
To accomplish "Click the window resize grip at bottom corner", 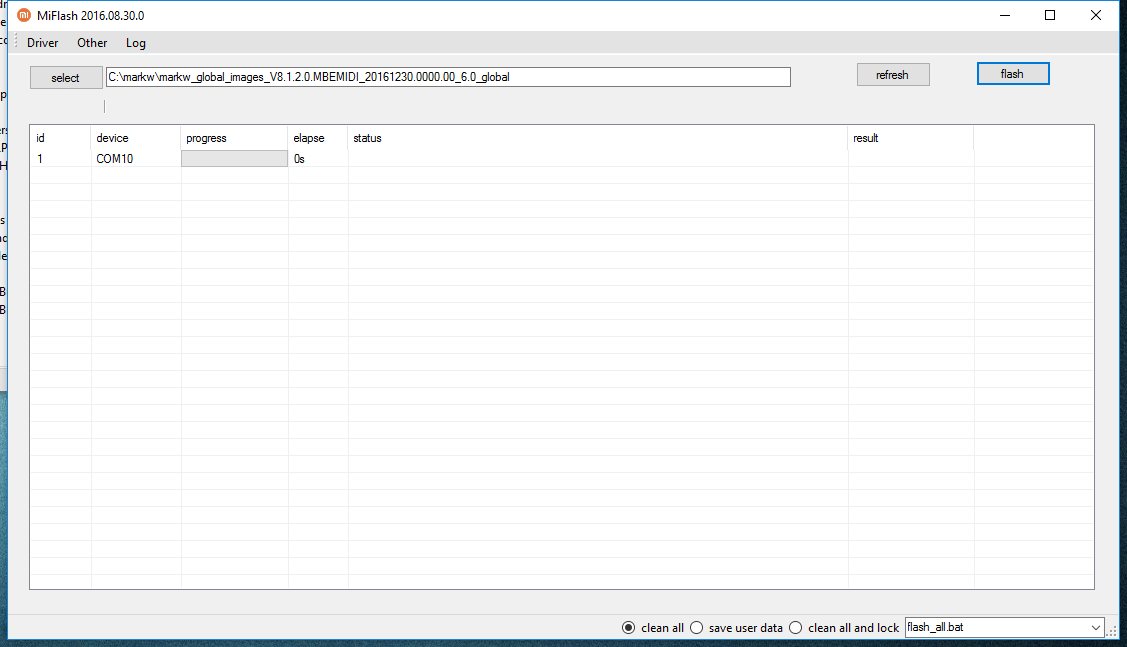I will click(1113, 630).
